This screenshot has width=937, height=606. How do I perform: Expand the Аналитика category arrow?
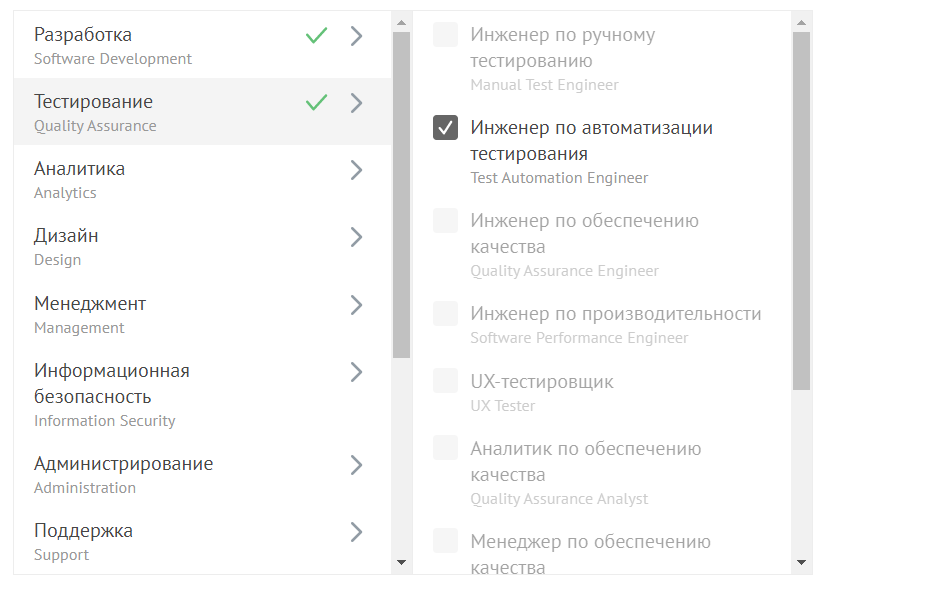point(356,170)
